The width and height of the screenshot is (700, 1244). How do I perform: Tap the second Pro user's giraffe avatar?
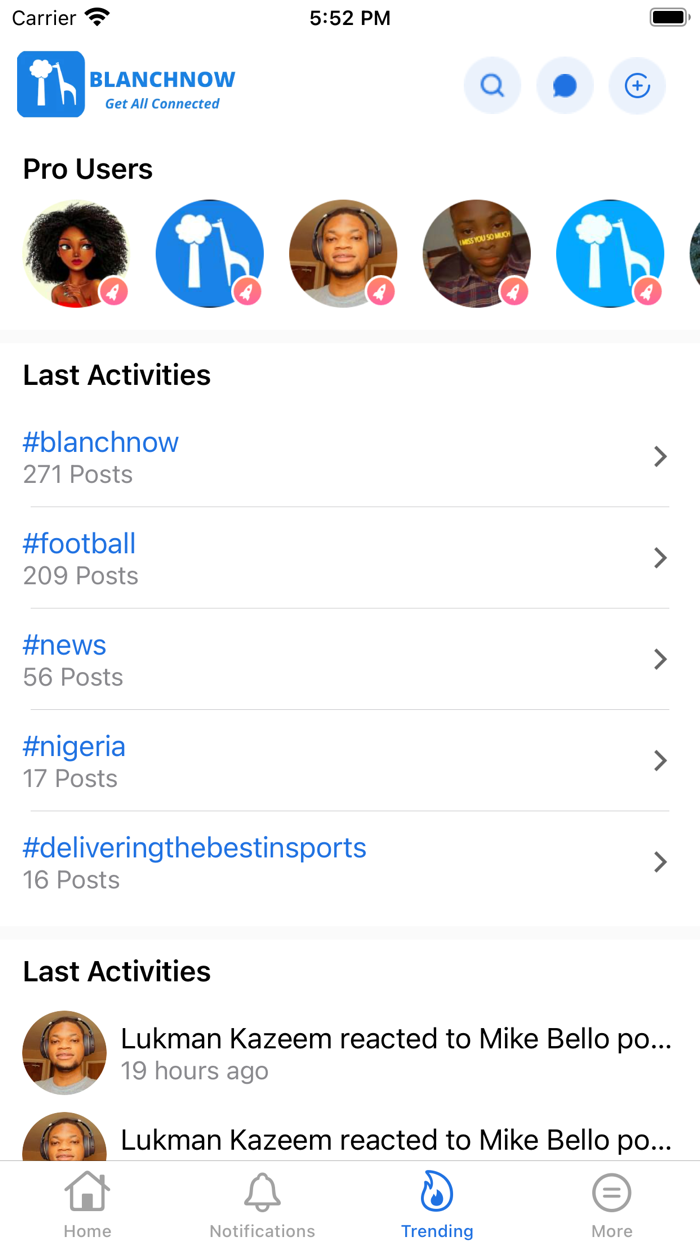[x=210, y=253]
